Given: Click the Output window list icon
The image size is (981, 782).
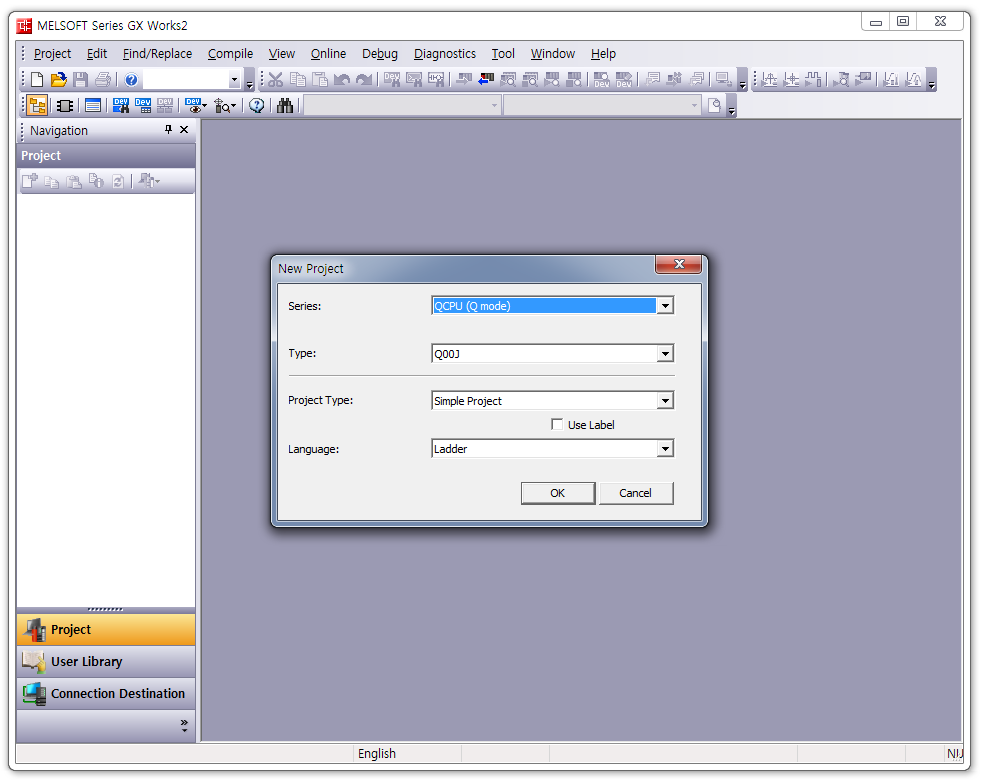Looking at the screenshot, I should [x=93, y=106].
